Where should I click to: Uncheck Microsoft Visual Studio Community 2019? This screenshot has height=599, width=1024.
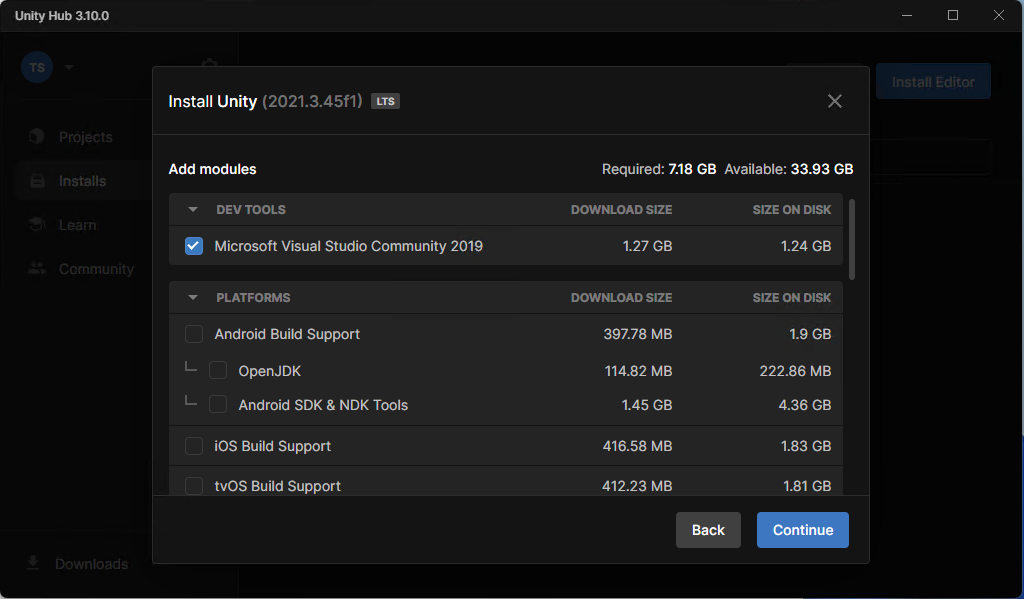194,246
